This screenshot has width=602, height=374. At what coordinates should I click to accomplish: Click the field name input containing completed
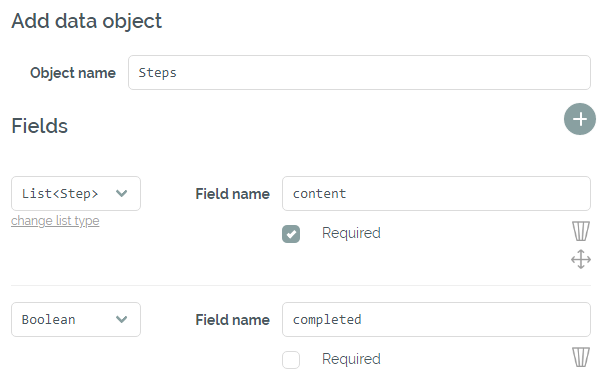[x=436, y=319]
